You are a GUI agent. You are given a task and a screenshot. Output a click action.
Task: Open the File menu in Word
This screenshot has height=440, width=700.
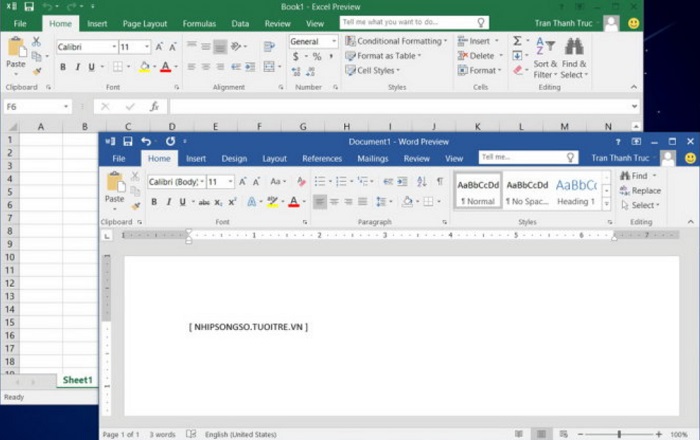tap(118, 158)
